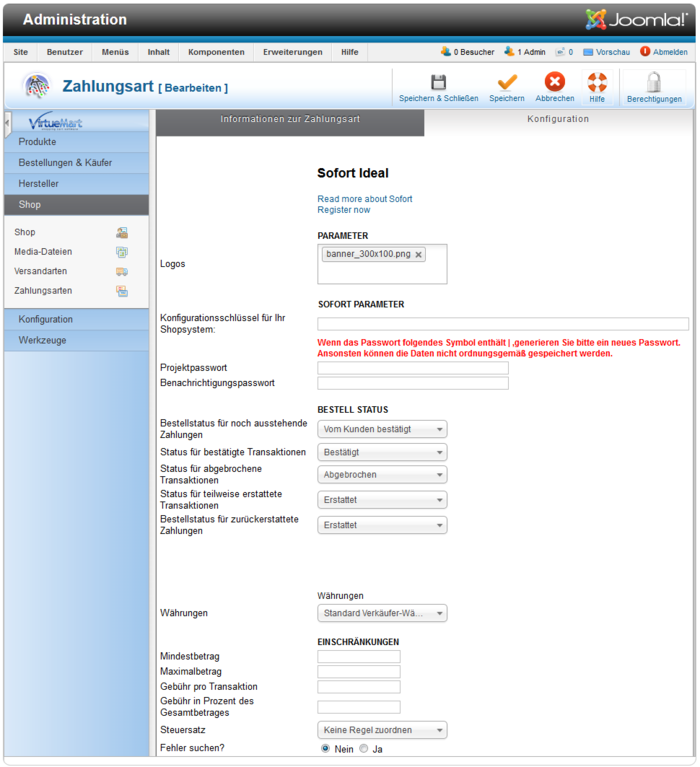Screen dimensions: 700x767
Task: Click the Benachrichtigungspasswort input field
Action: click(x=413, y=383)
